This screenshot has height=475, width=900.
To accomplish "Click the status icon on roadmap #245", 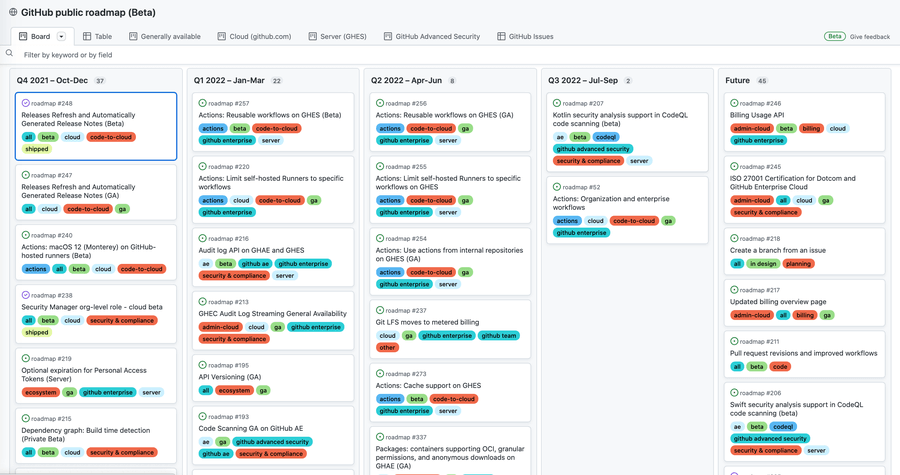I will tap(734, 166).
